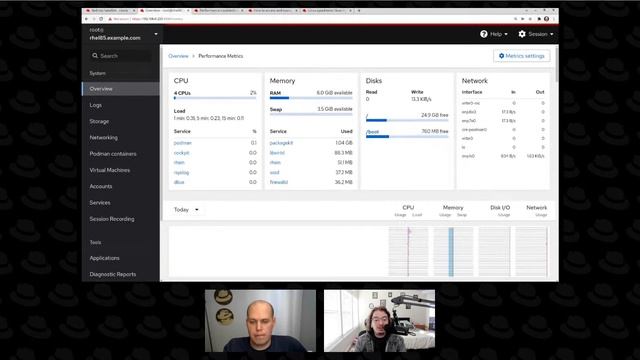Click the RAM usage progress bar
640x360 pixels.
(x=311, y=98)
